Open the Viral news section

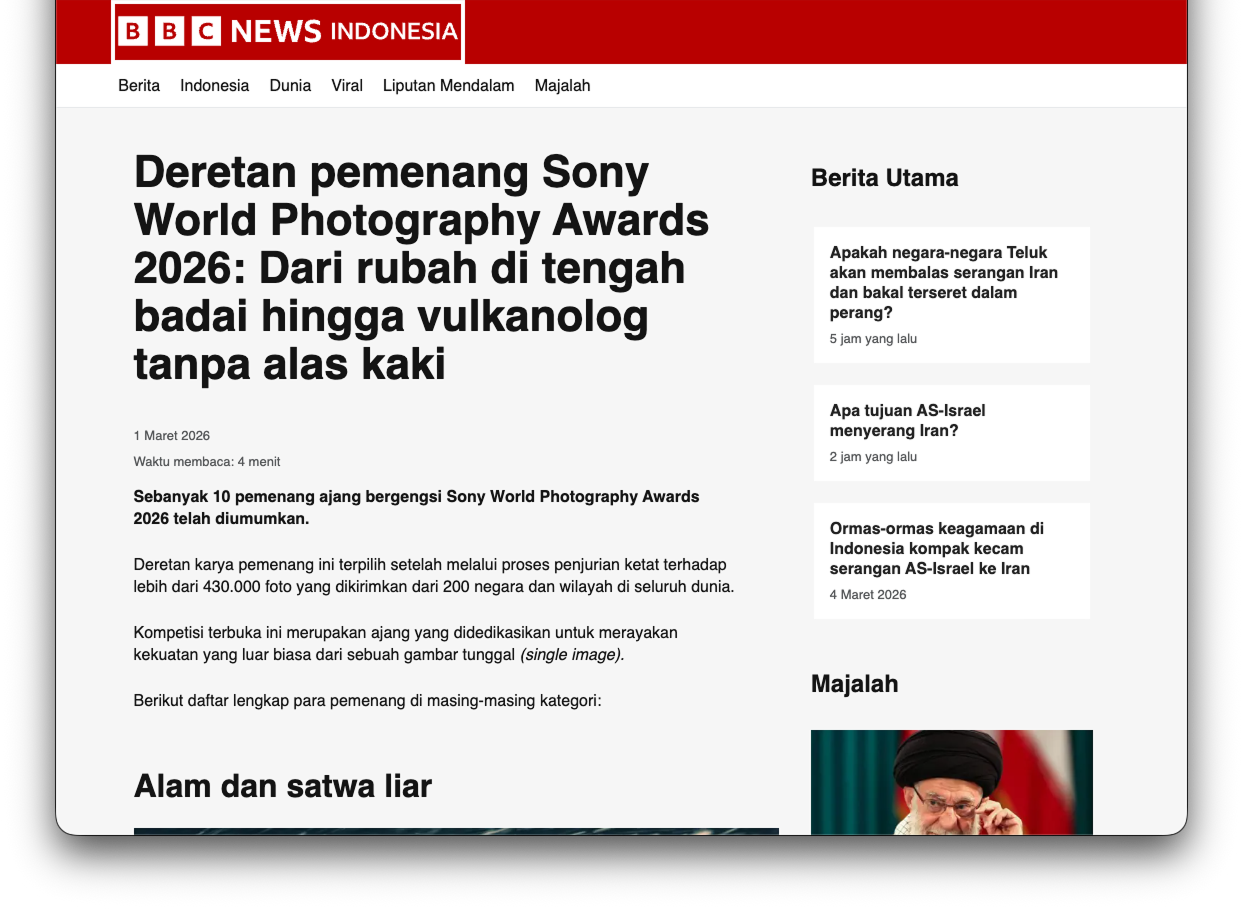(347, 86)
